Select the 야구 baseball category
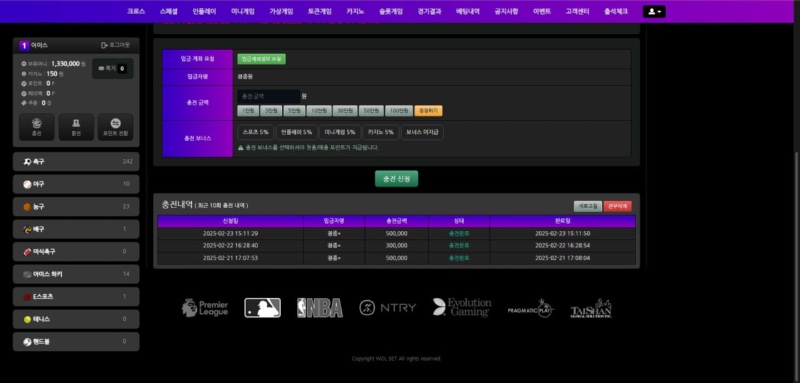Image resolution: width=800 pixels, height=383 pixels. 76,184
